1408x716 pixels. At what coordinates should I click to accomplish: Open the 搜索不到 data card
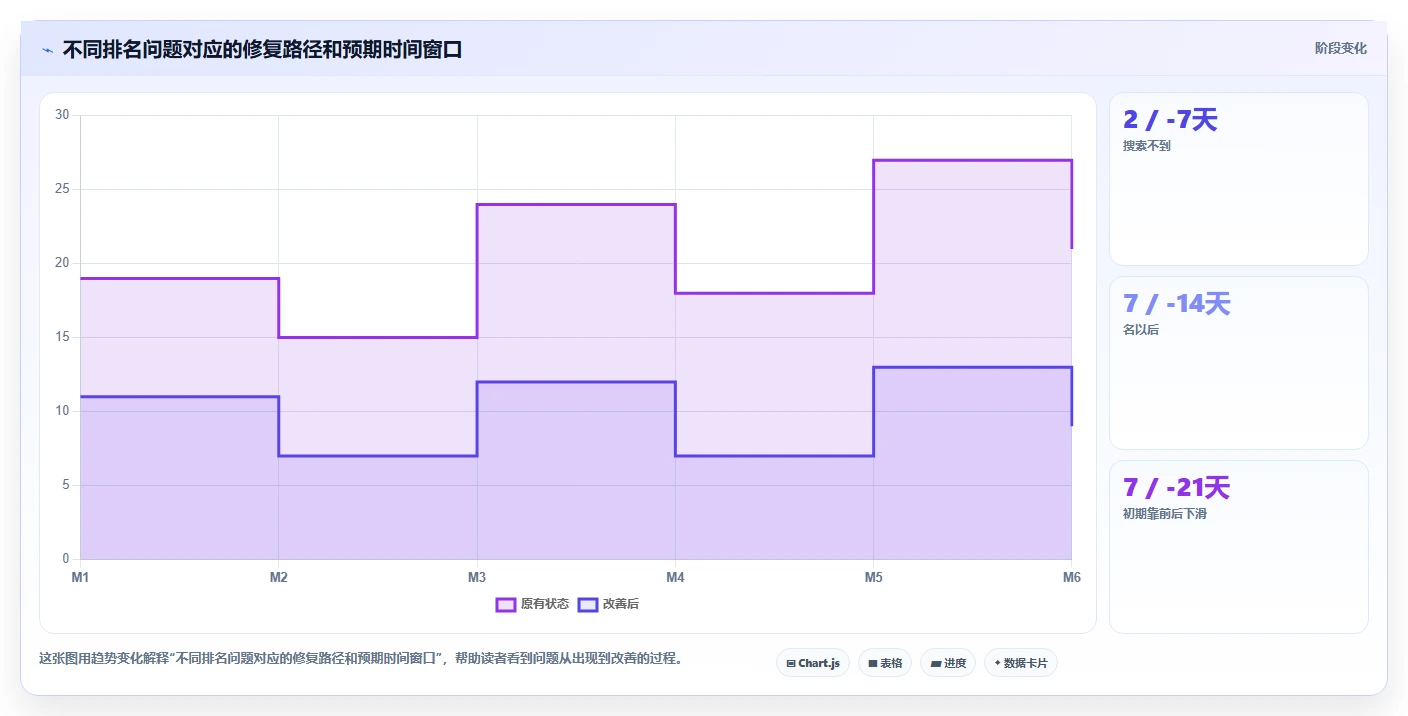click(x=1239, y=179)
